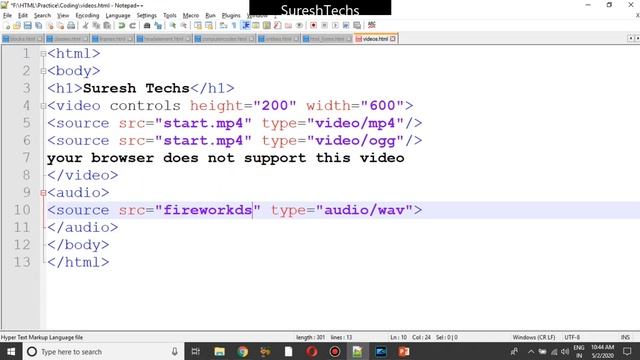The width and height of the screenshot is (640, 360).
Task: Click the UTF-8 encoding status entry
Action: coord(572,338)
